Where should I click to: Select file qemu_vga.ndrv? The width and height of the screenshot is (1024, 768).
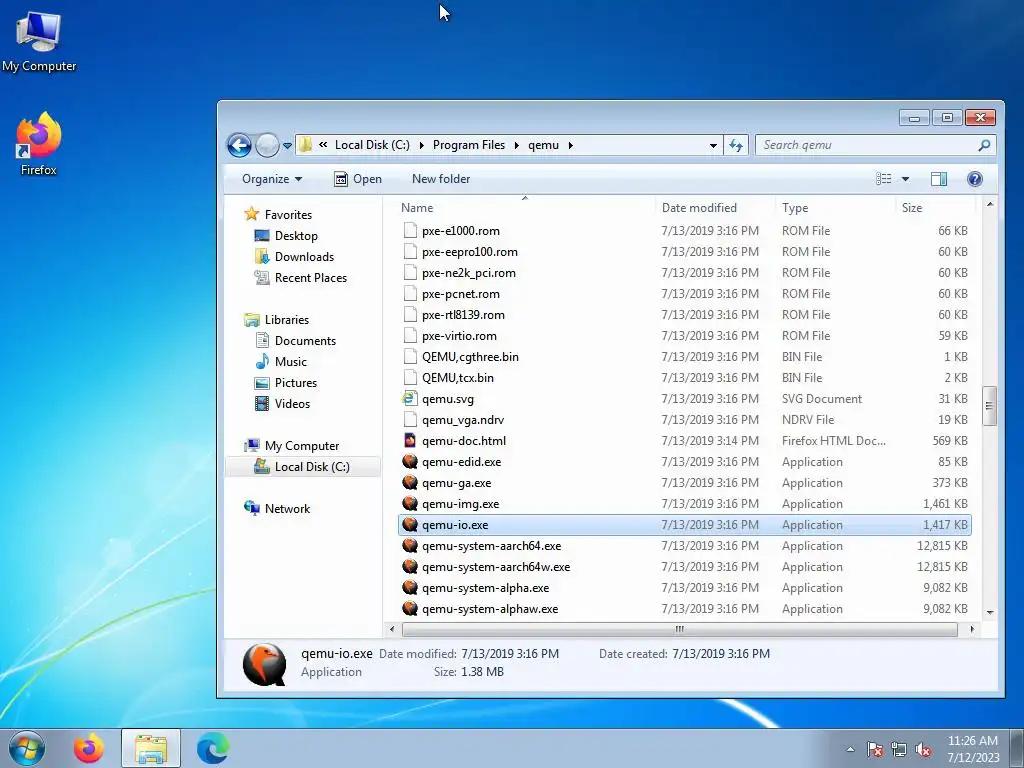coord(684,420)
